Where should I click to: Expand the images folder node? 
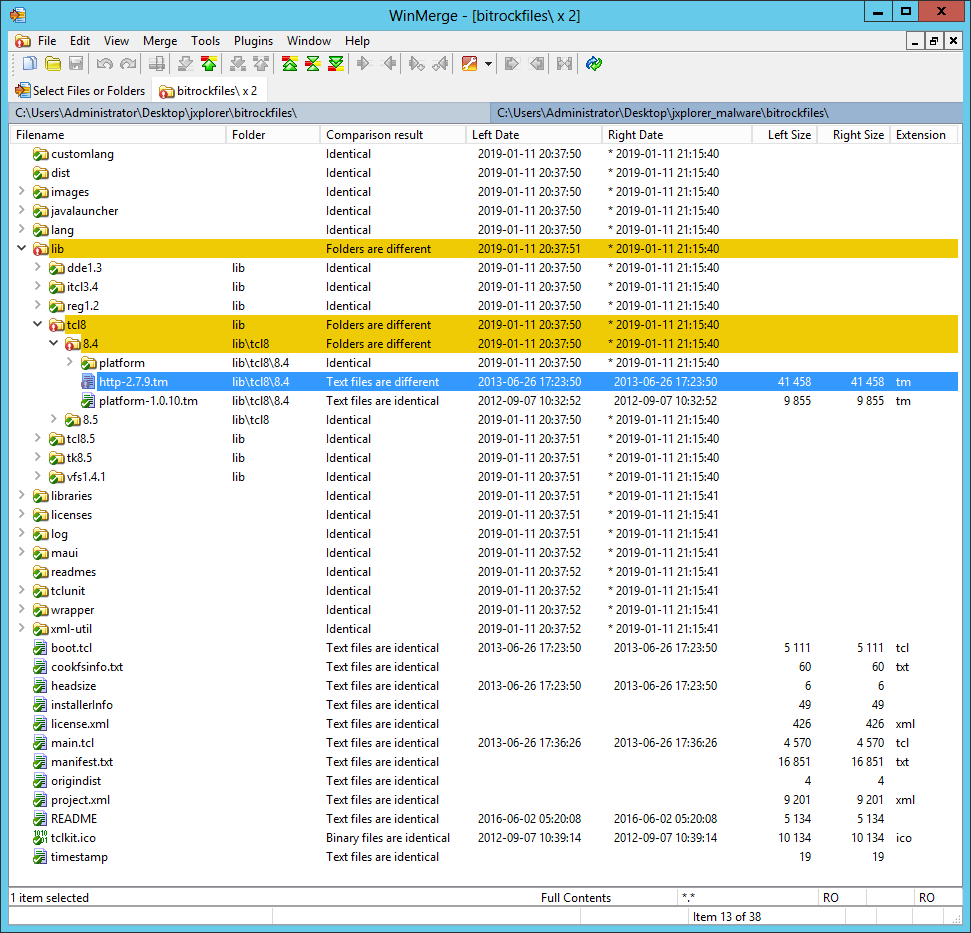(x=22, y=192)
